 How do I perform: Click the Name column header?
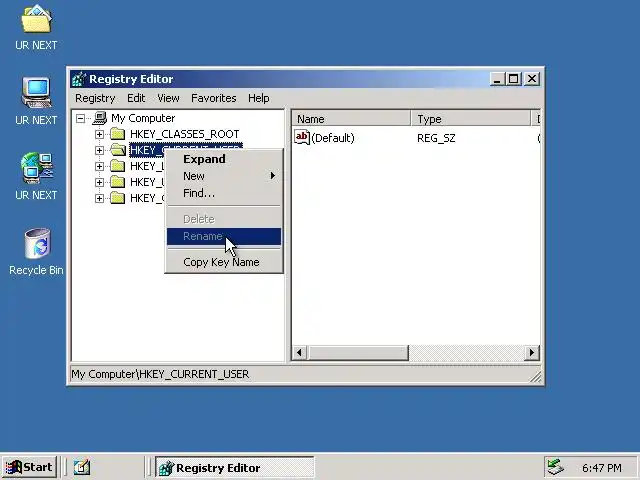click(x=351, y=119)
